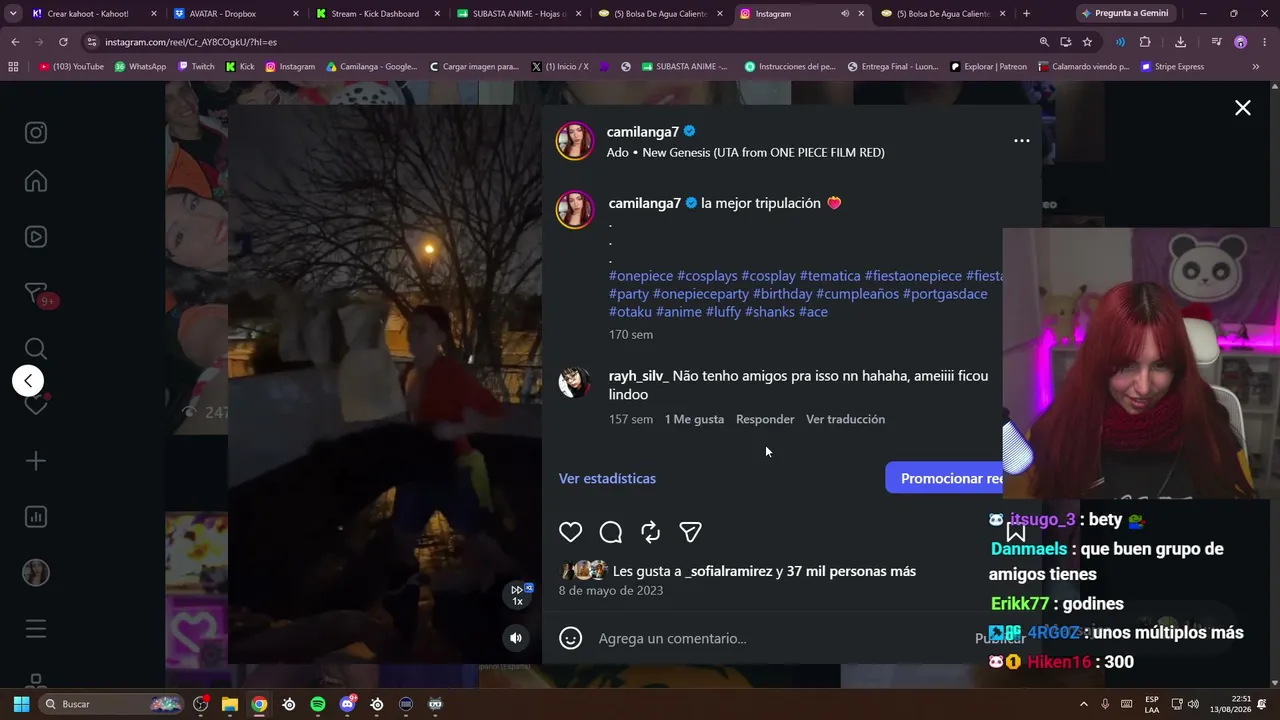Image resolution: width=1280 pixels, height=720 pixels.
Task: Change playback speed 1x button
Action: pyautogui.click(x=518, y=595)
